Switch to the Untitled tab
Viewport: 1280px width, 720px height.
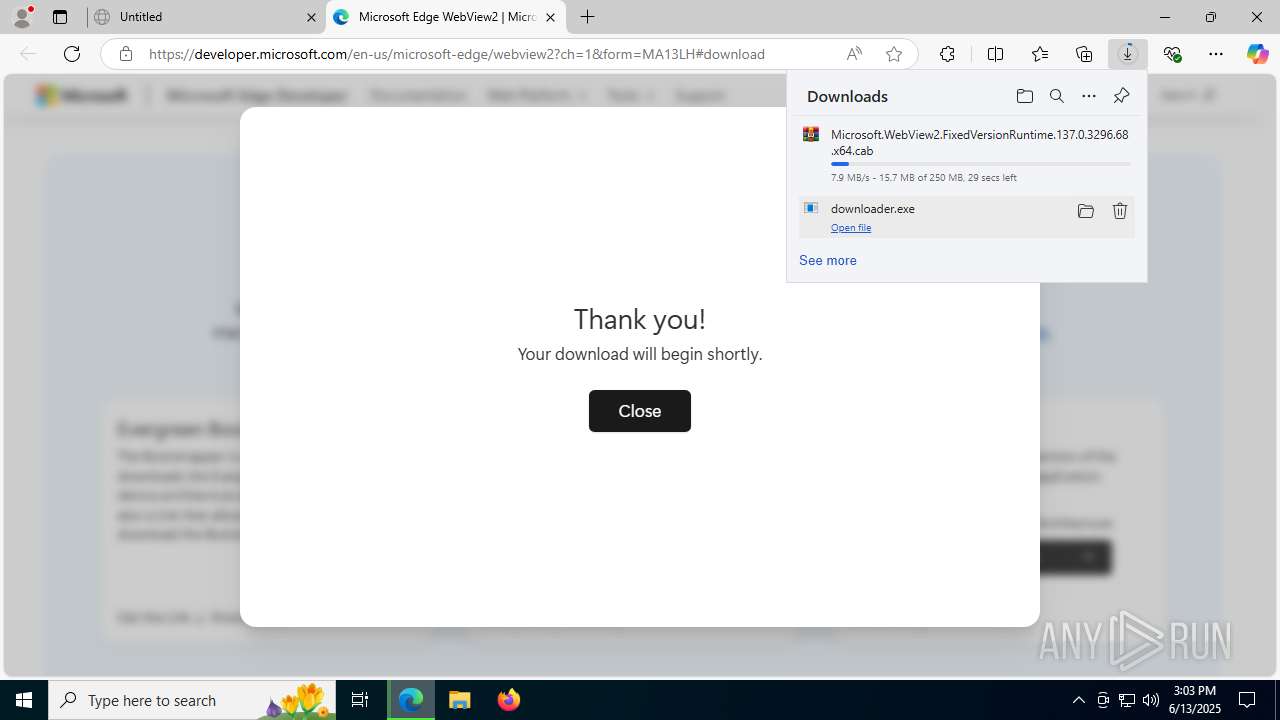[x=207, y=17]
